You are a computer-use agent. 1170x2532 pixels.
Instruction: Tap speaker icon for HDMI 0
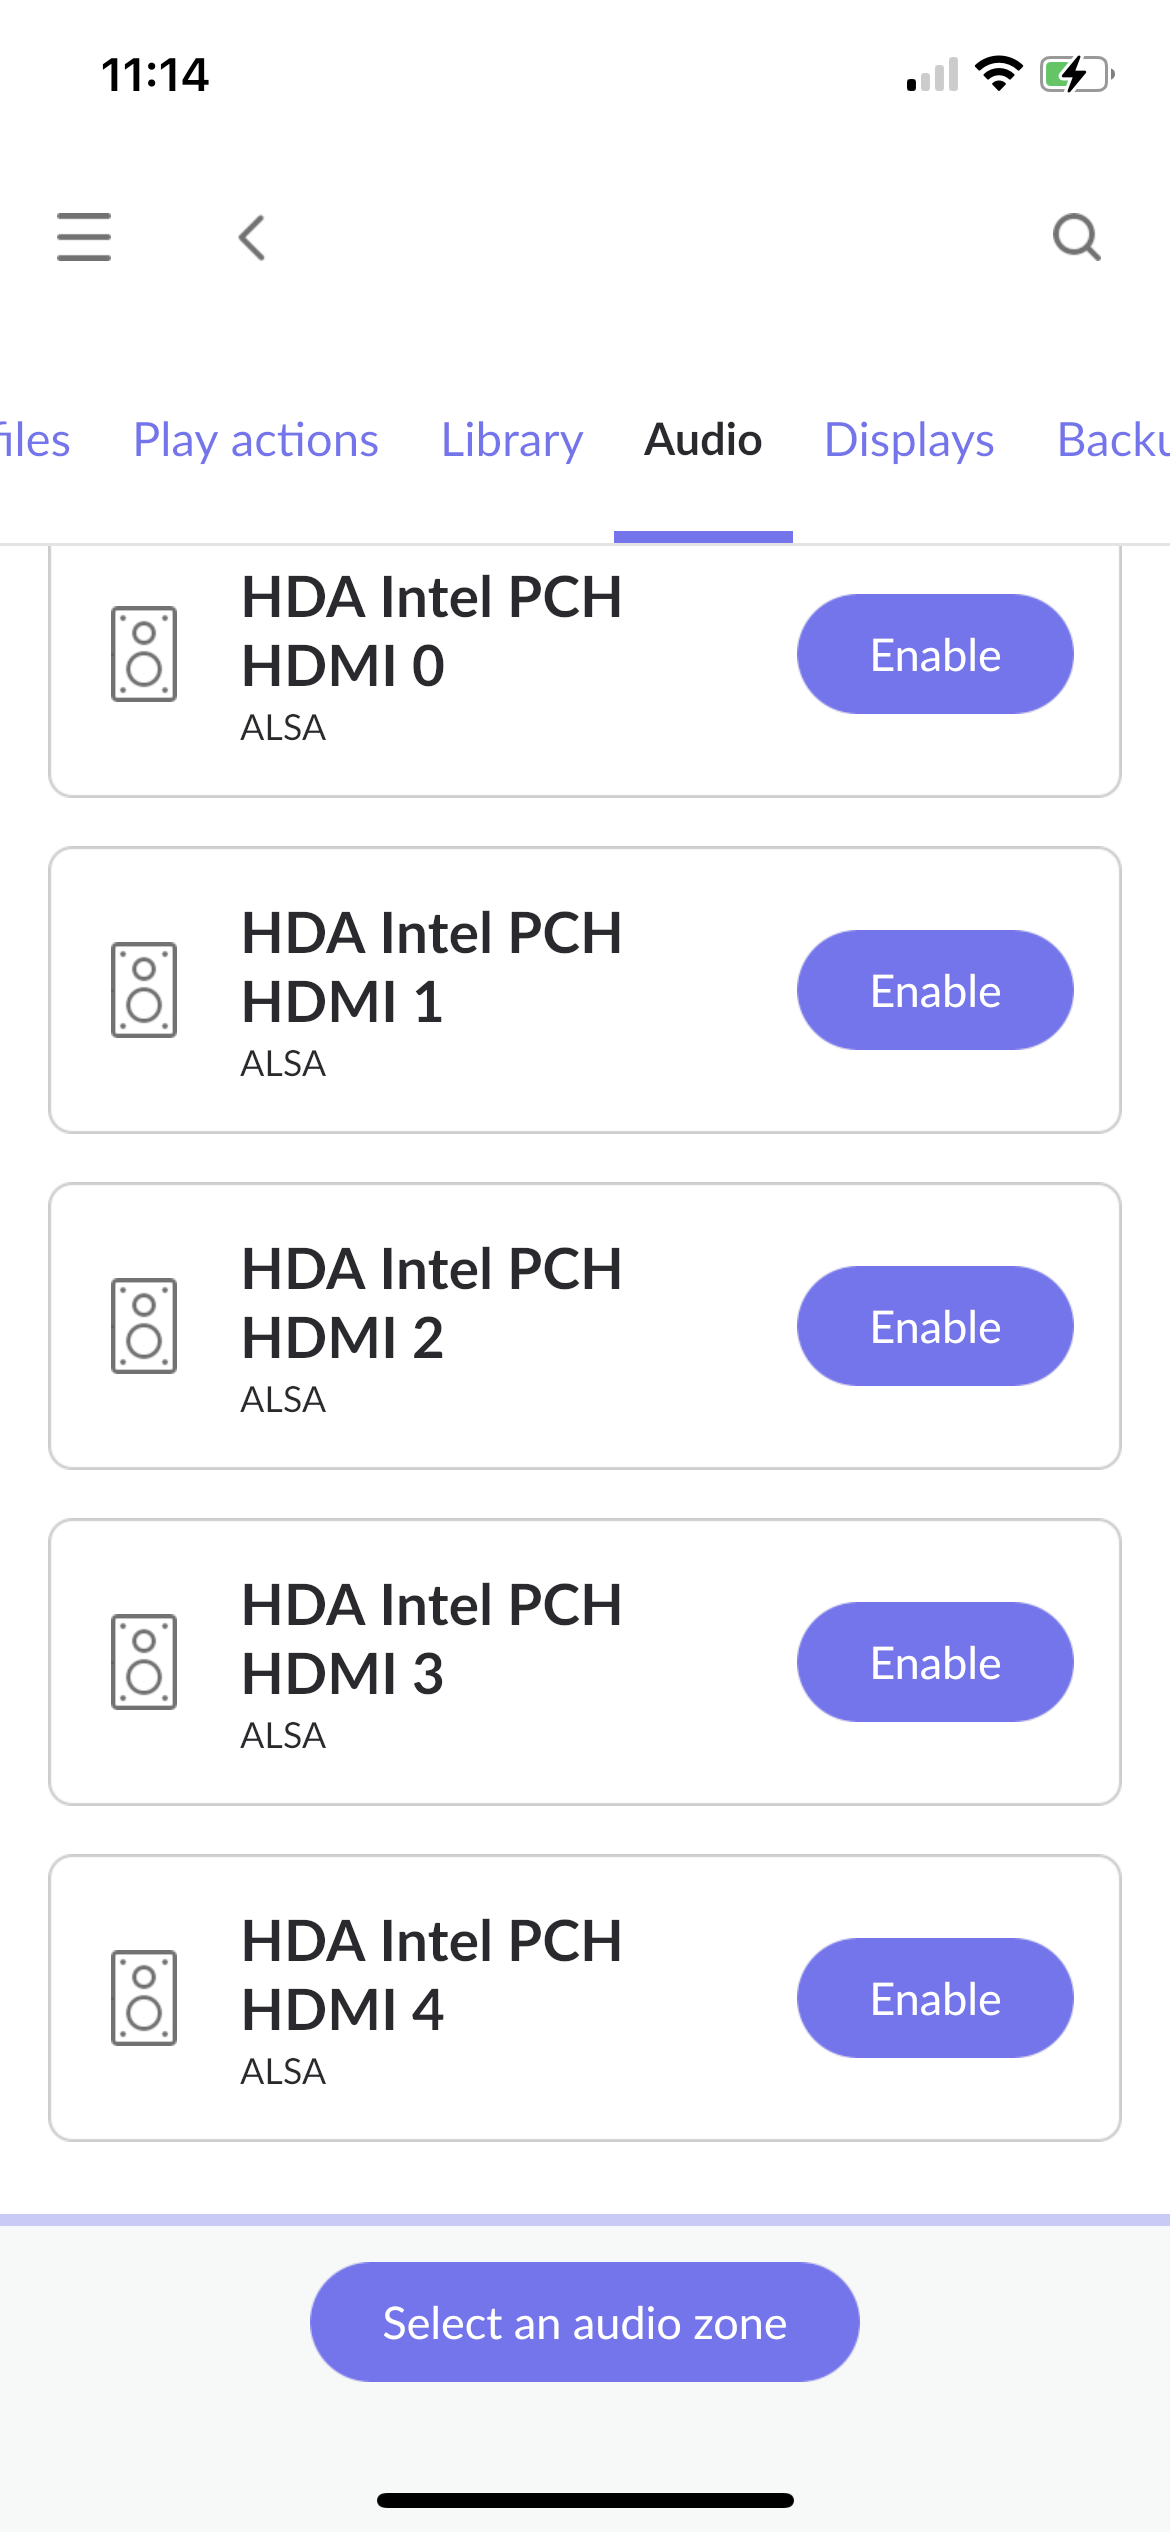(144, 654)
